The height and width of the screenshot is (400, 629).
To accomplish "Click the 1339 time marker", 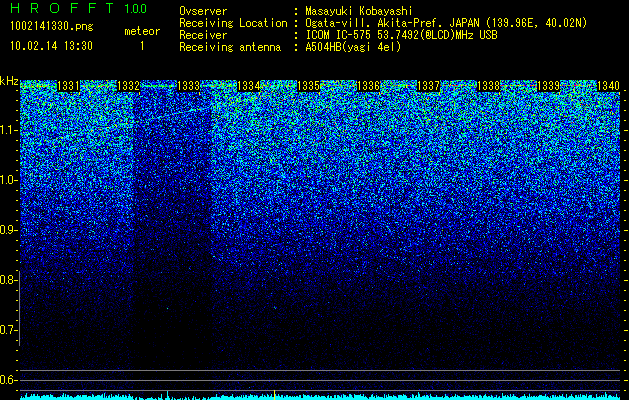I will point(548,86).
